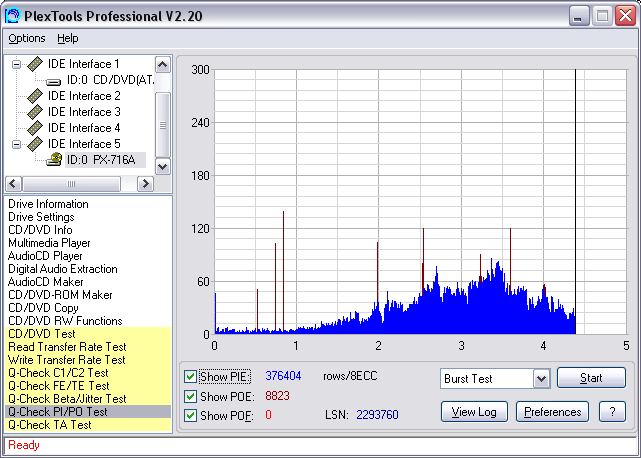Screen dimensions: 641x458
Task: Open Digital Audio Extraction
Action: coord(63,269)
